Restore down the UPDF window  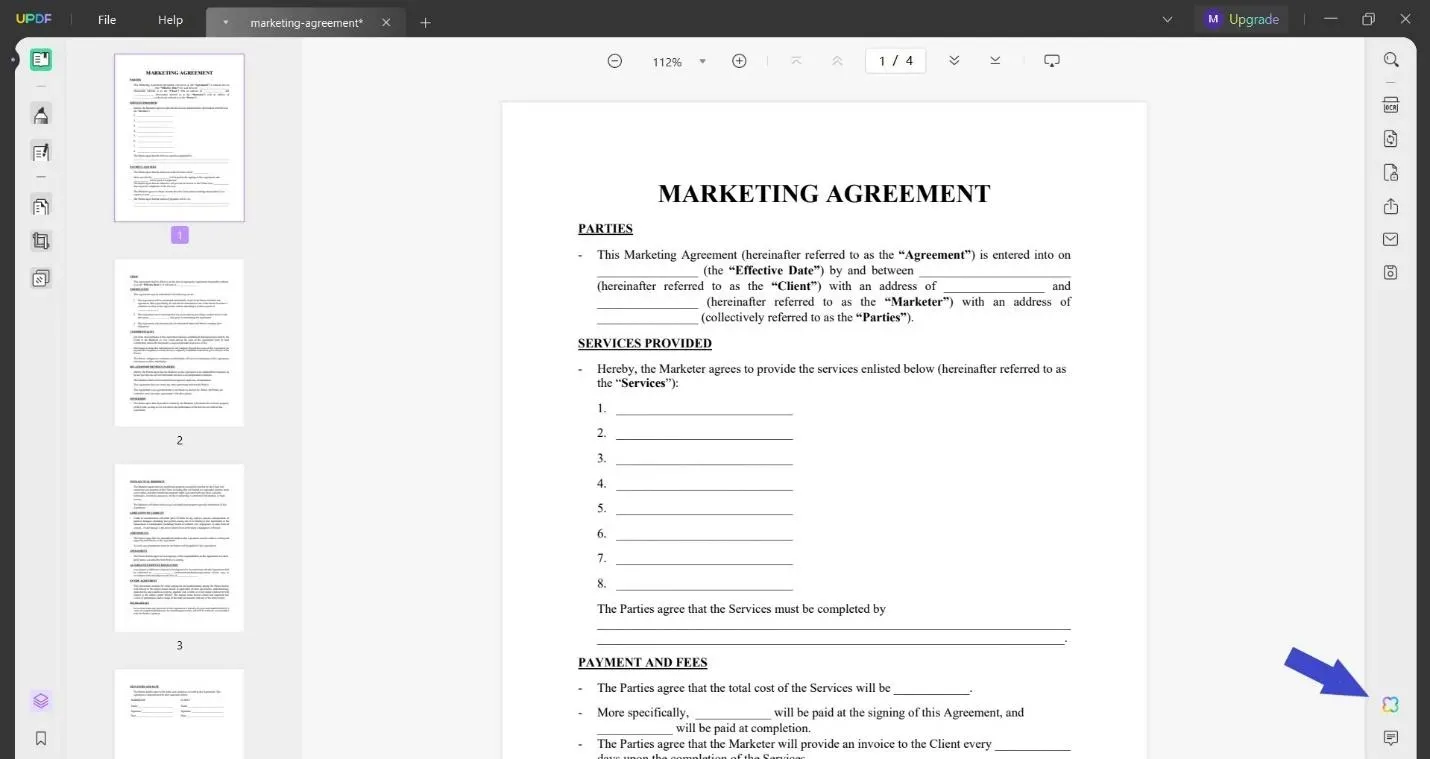1368,19
